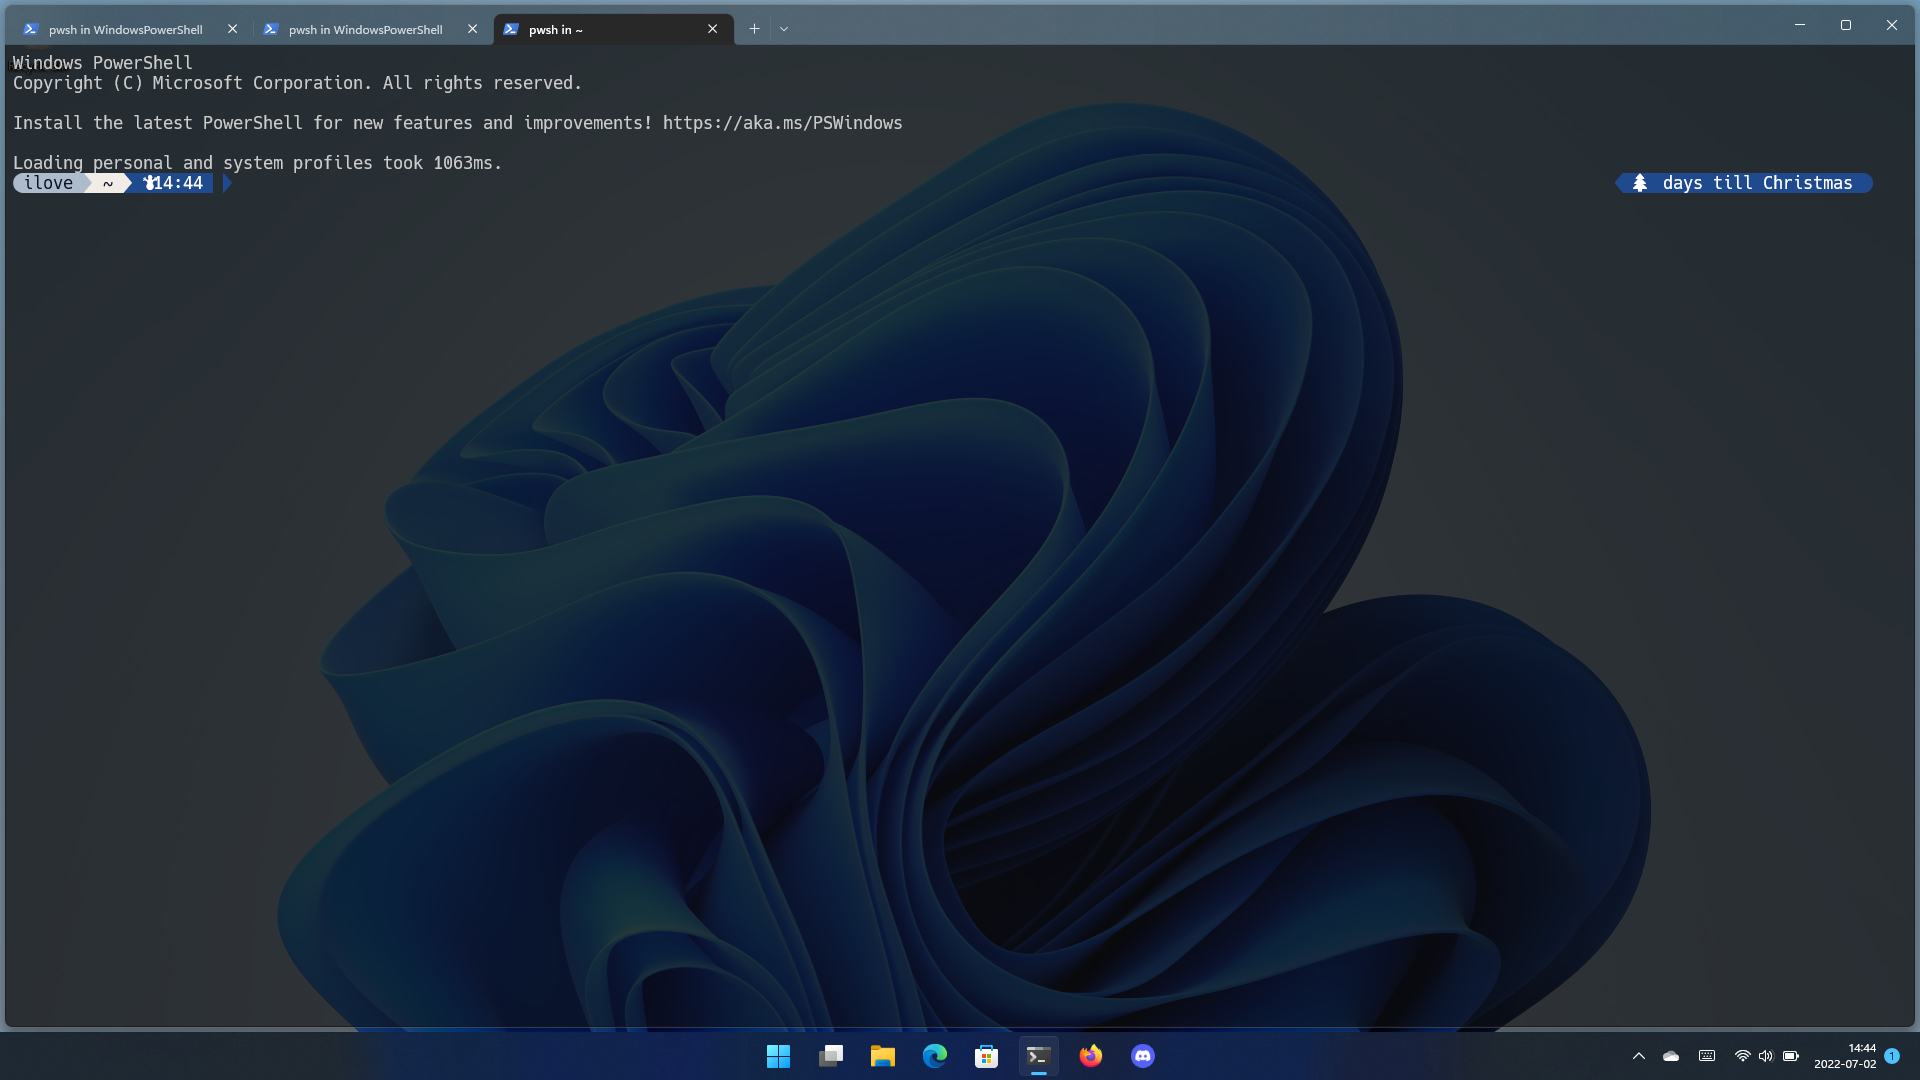Open the Windows Start menu

tap(778, 1056)
